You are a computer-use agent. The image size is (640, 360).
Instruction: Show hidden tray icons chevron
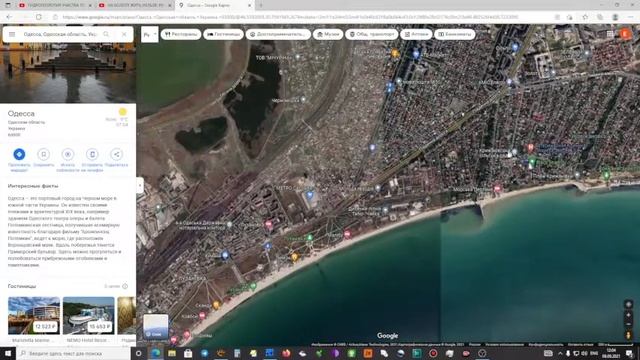560,353
